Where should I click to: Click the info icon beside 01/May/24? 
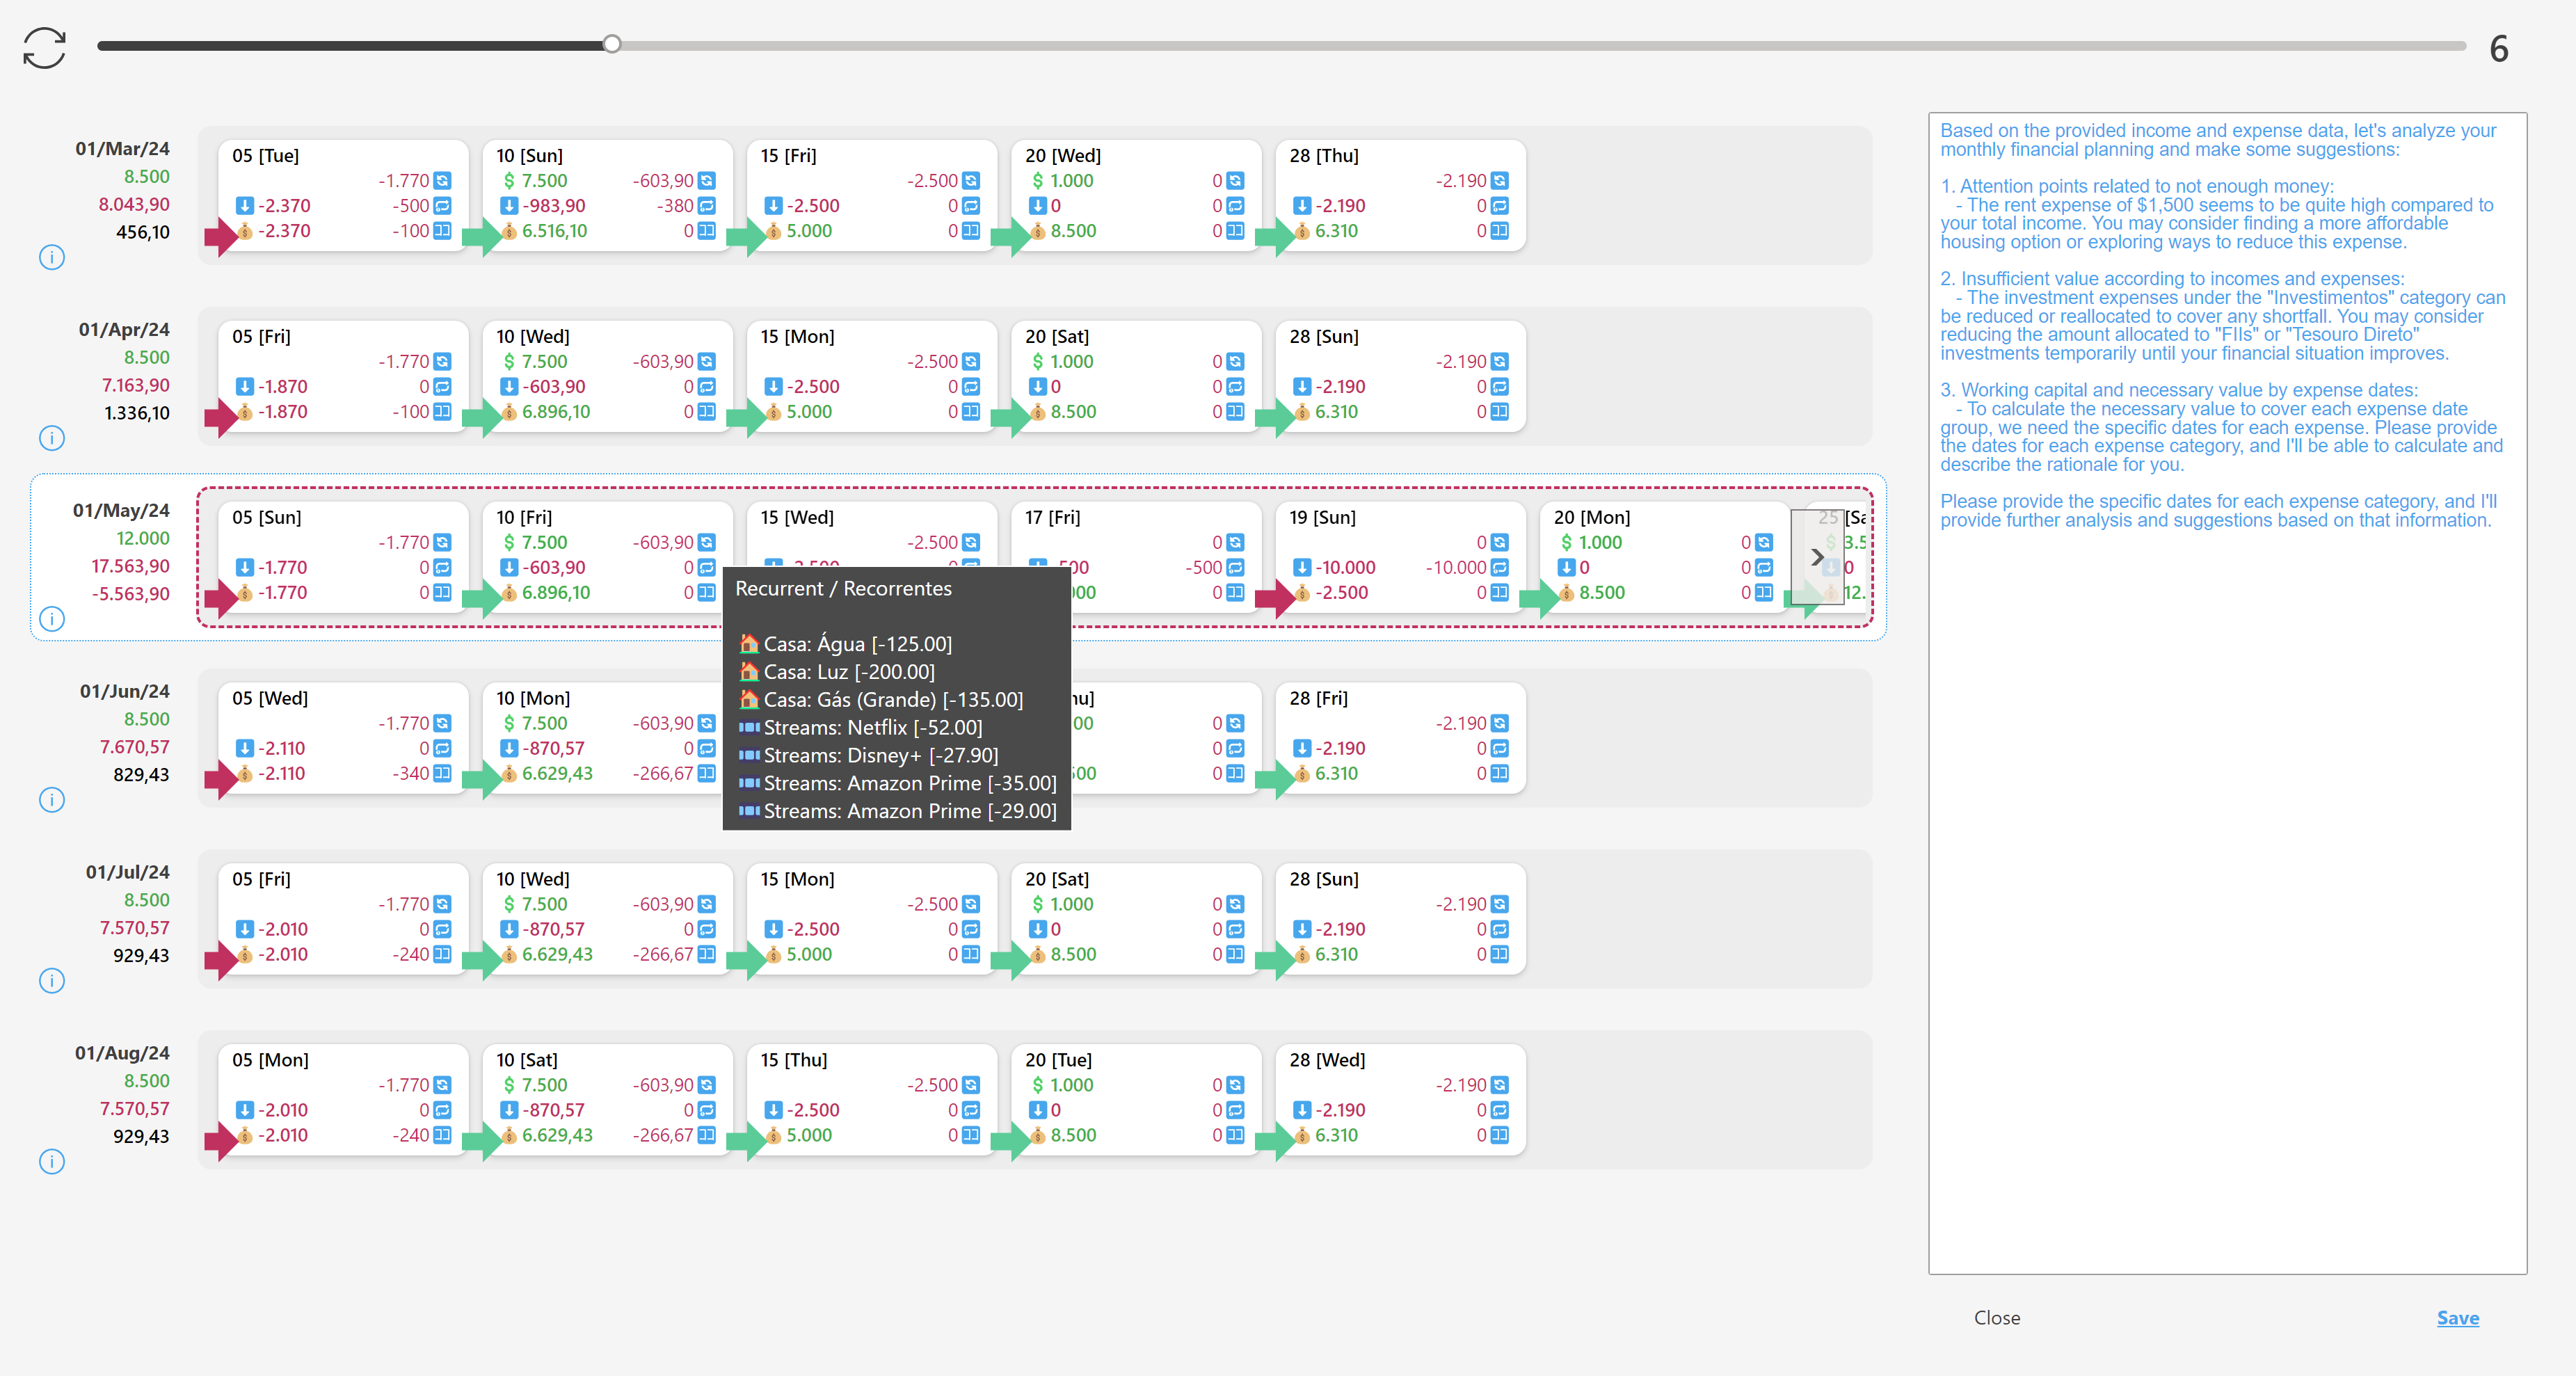pyautogui.click(x=51, y=619)
